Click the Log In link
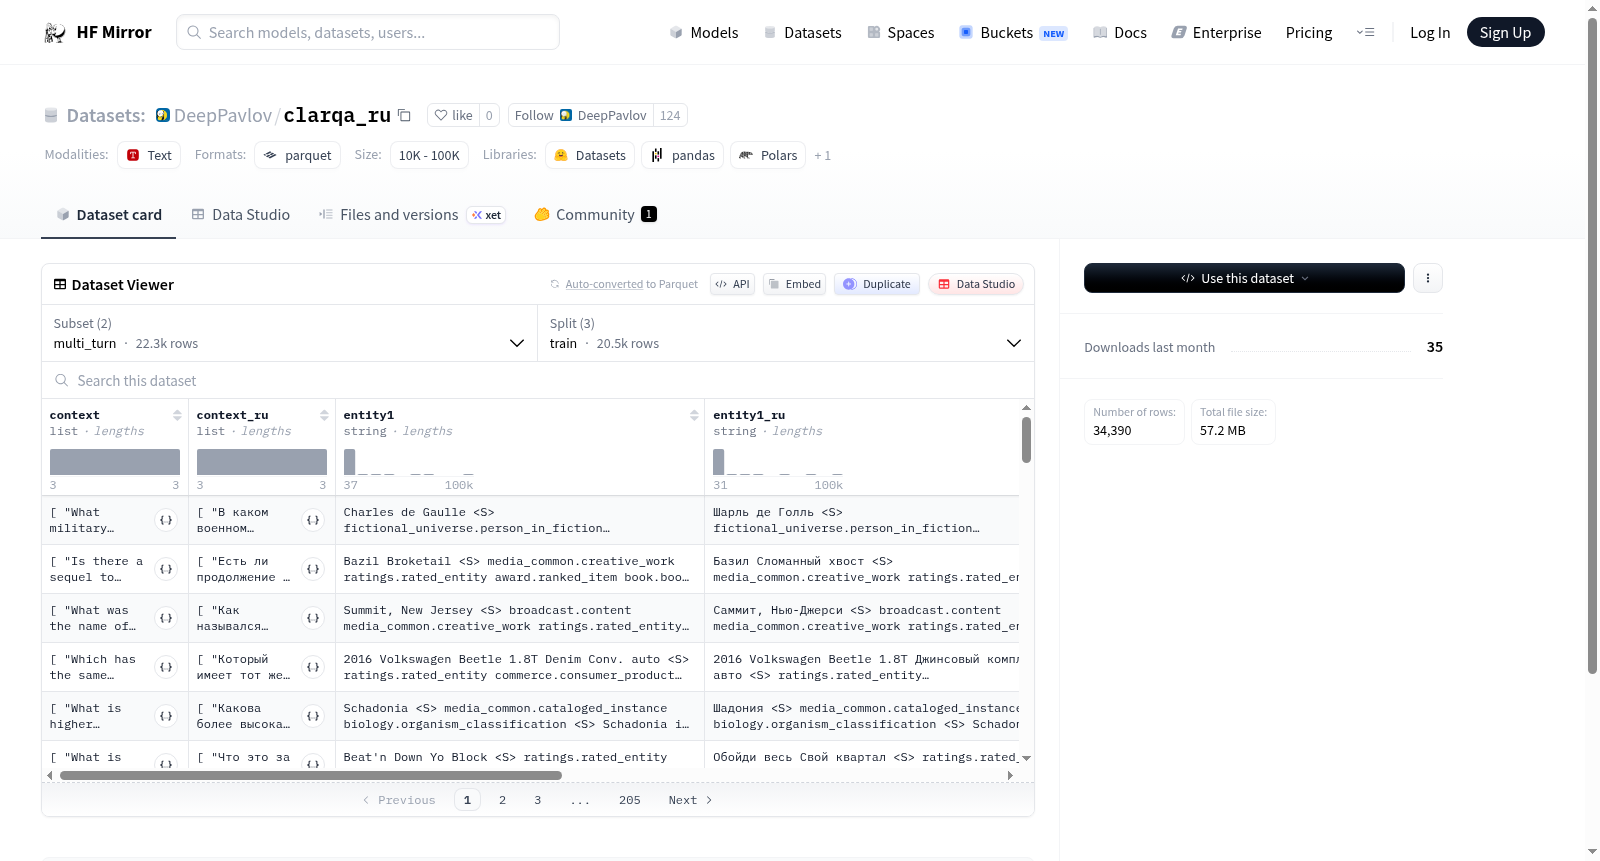Image resolution: width=1600 pixels, height=861 pixels. pyautogui.click(x=1430, y=33)
